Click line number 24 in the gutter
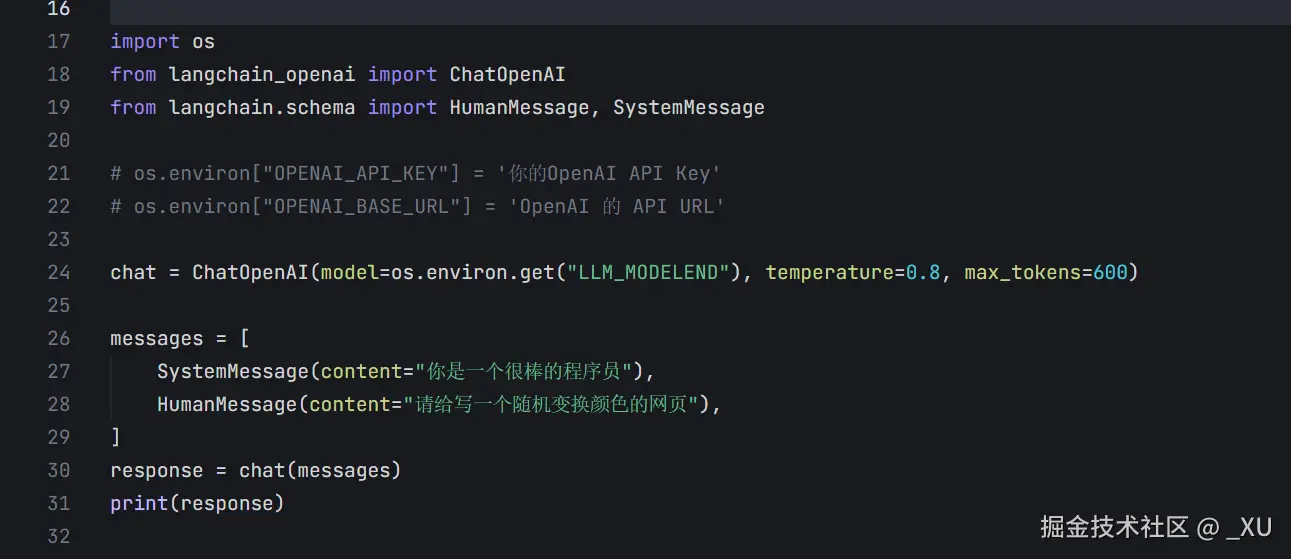 [58, 273]
